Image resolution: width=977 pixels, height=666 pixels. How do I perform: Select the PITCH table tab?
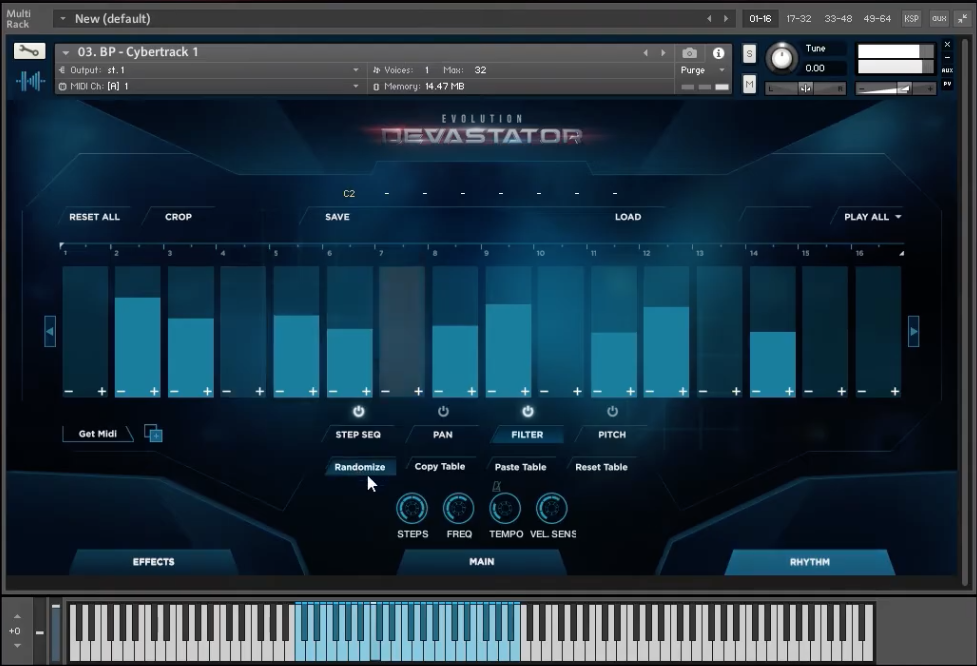(612, 434)
